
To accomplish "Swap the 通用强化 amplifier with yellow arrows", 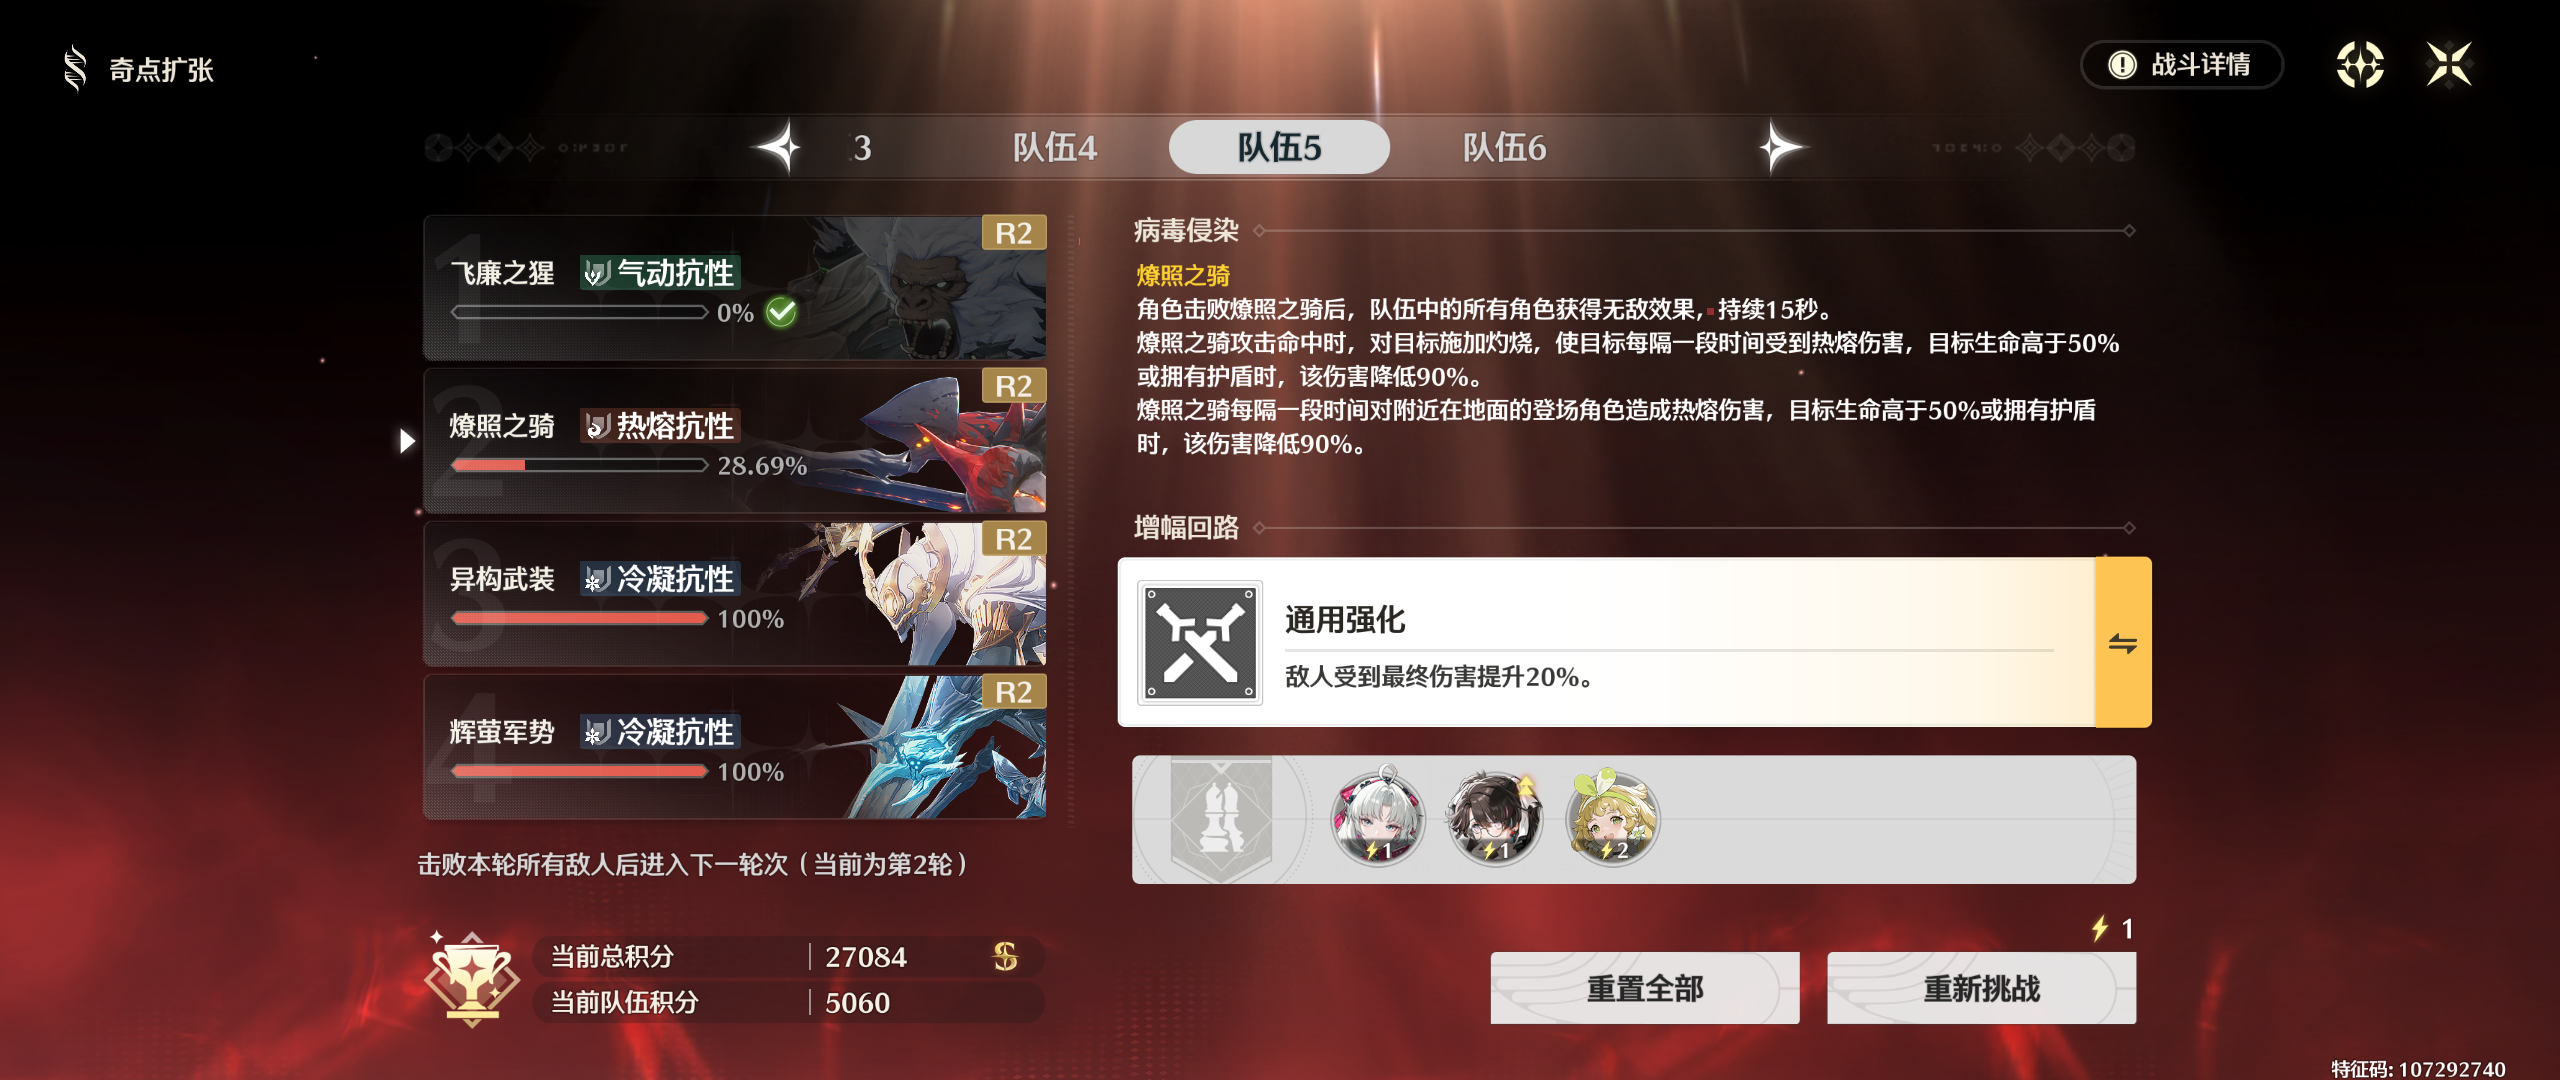I will (x=2122, y=642).
